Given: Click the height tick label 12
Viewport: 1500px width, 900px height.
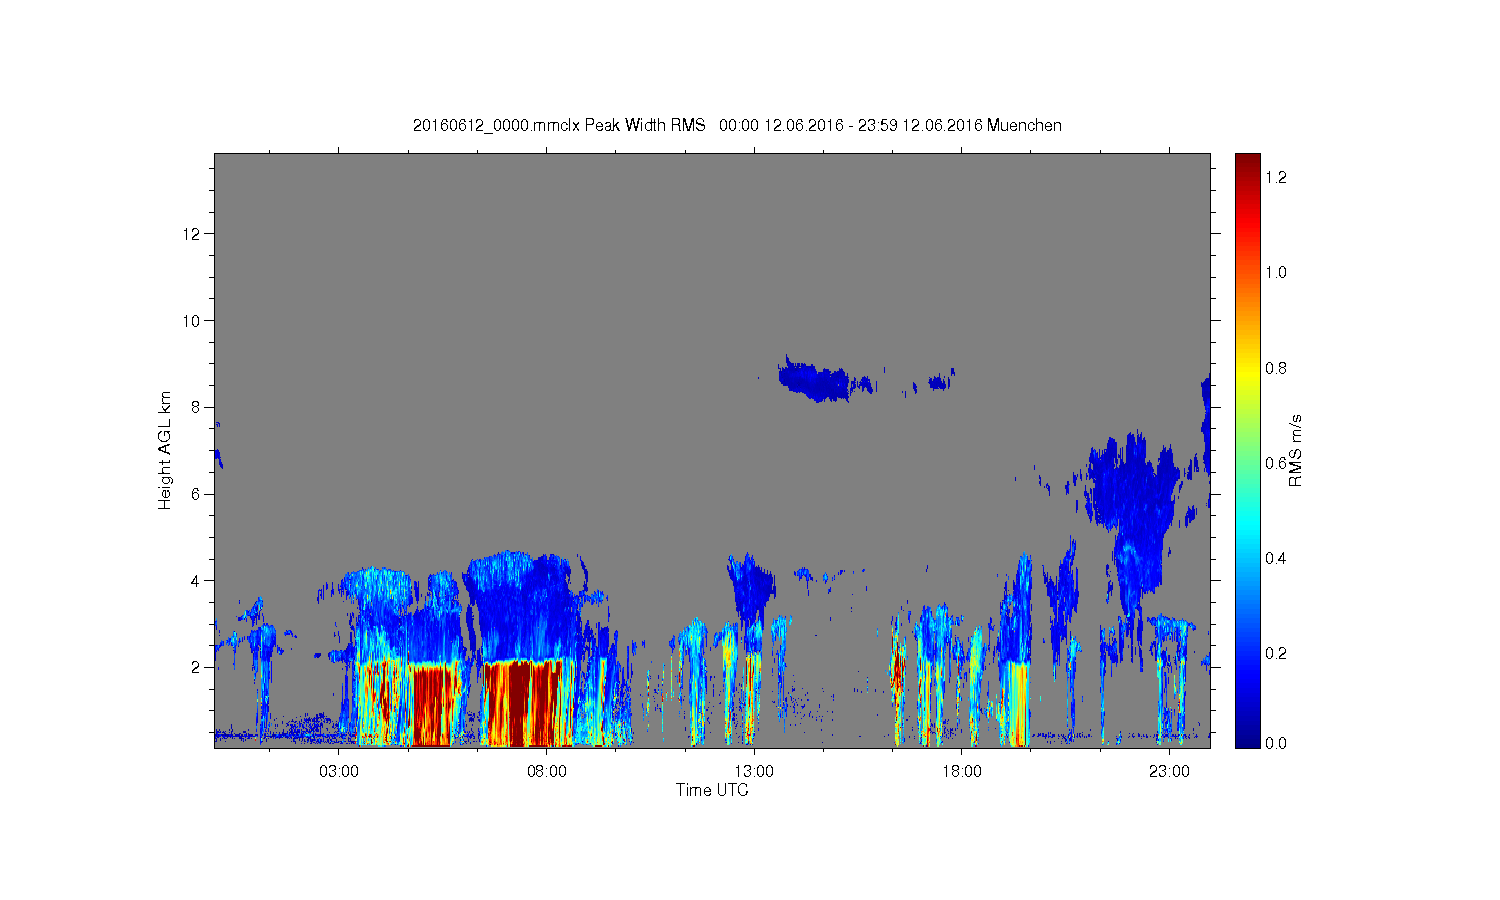Looking at the screenshot, I should [x=192, y=234].
